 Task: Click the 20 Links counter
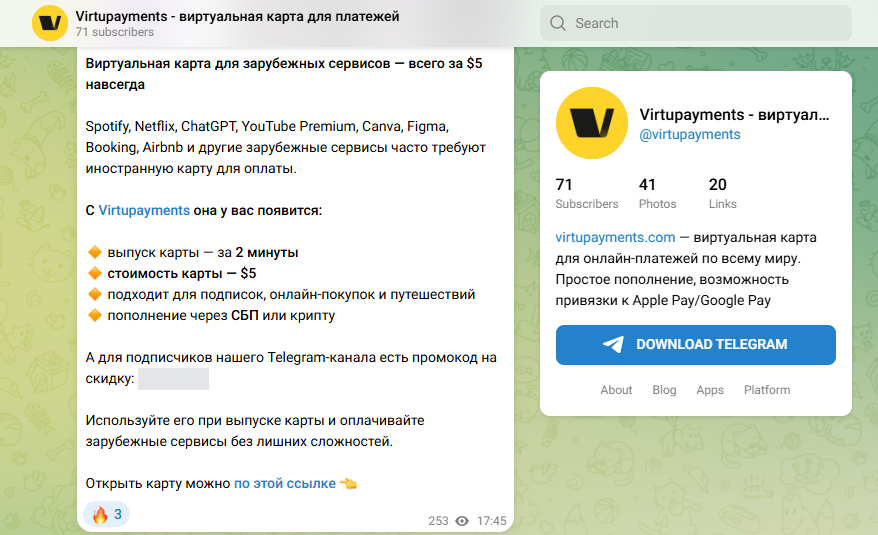(722, 193)
